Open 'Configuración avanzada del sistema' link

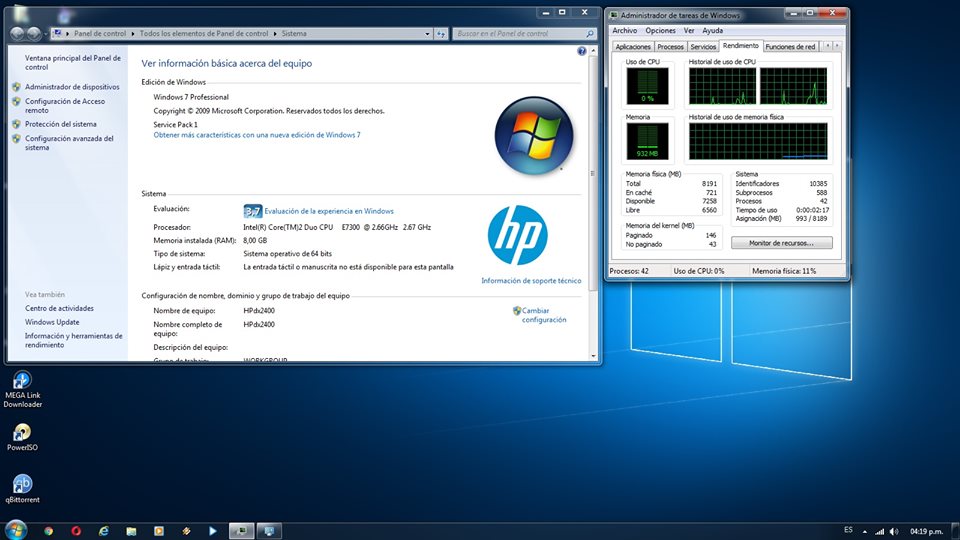click(x=69, y=143)
